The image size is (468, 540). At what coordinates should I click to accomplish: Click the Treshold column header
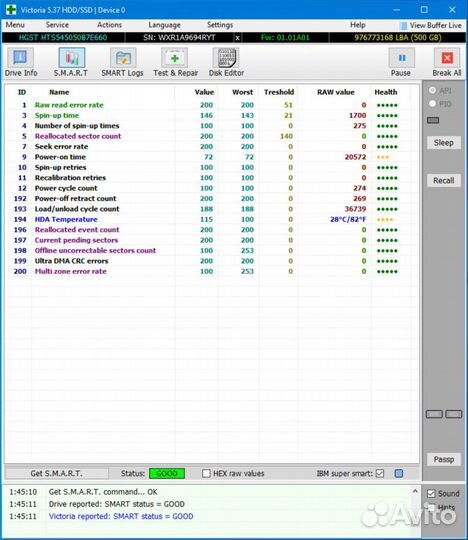tap(279, 92)
